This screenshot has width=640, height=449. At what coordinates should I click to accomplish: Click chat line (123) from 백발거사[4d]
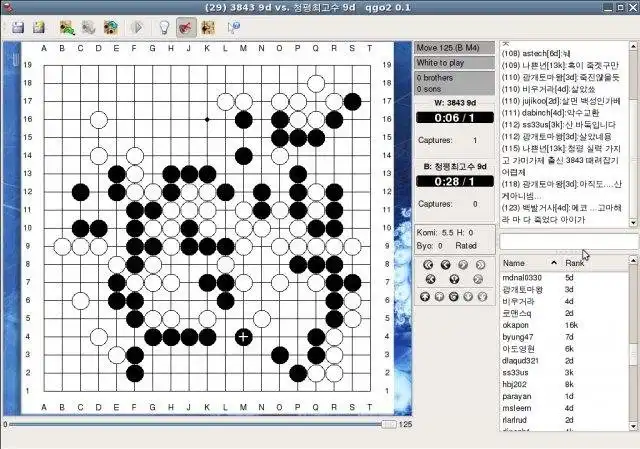562,213
